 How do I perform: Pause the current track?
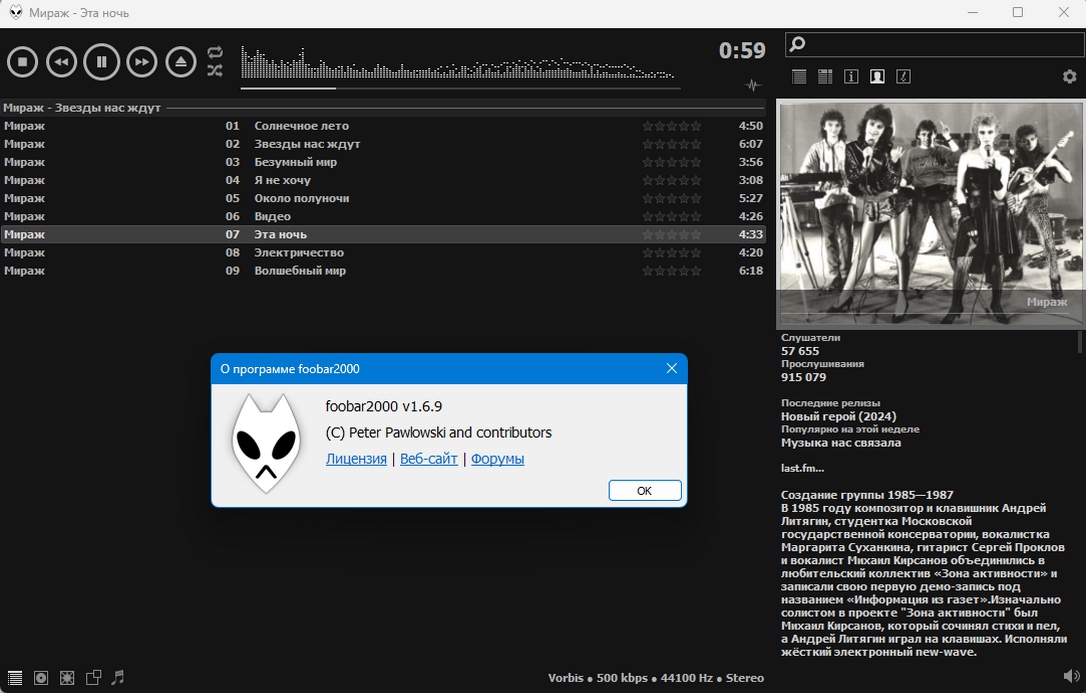(x=101, y=62)
